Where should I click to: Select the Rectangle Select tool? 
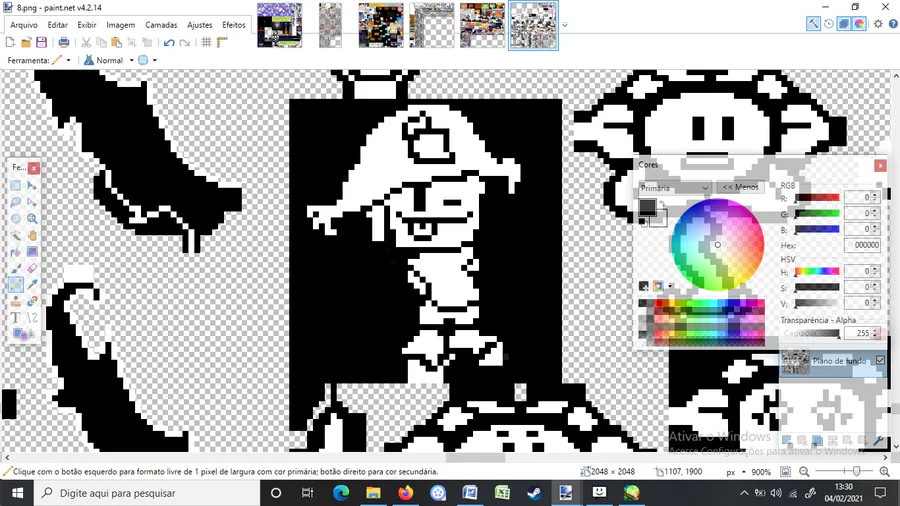[15, 185]
